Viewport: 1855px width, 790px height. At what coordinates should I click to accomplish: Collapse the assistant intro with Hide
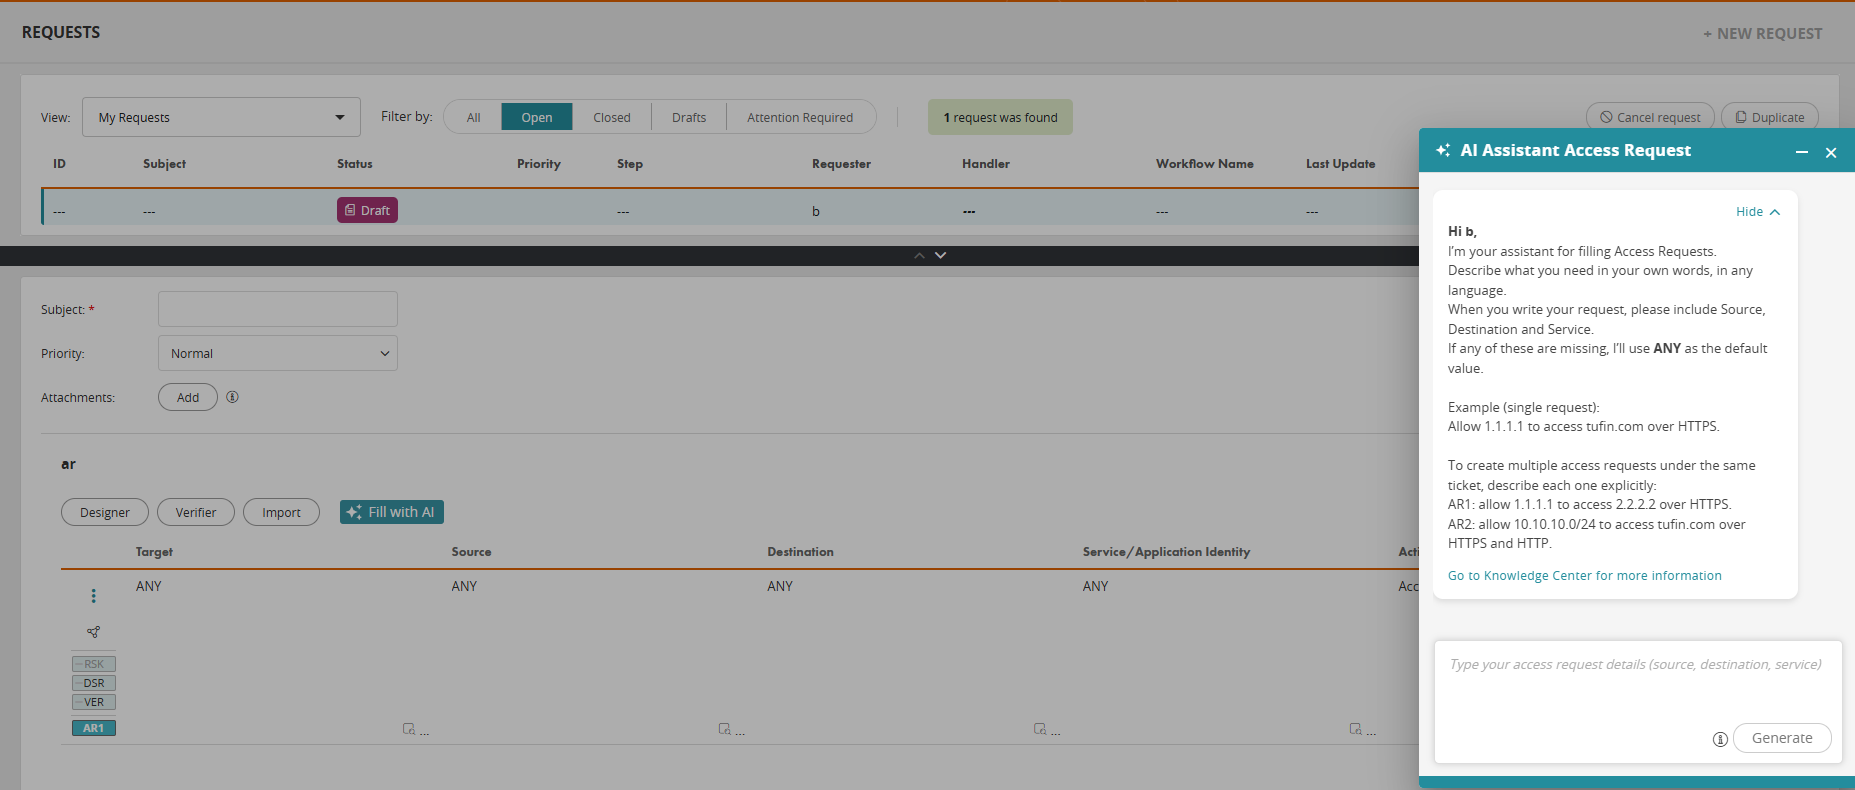(1757, 212)
